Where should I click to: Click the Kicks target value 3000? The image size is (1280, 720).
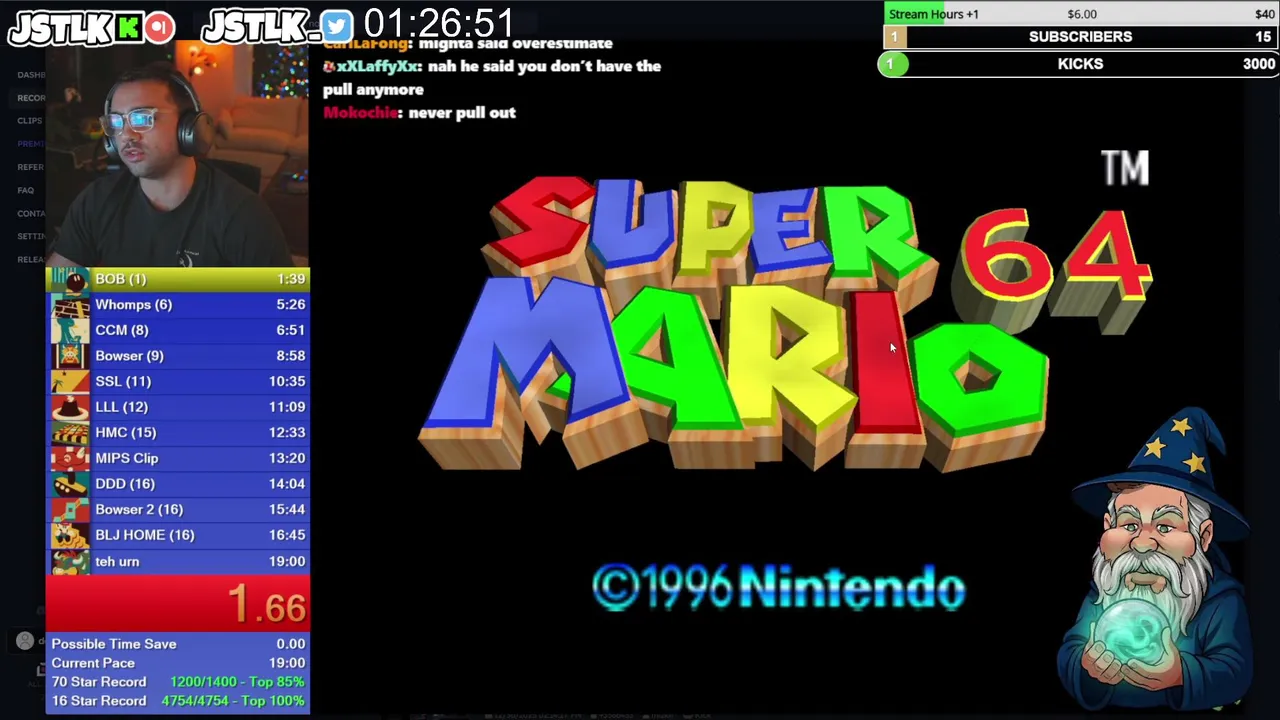tap(1259, 64)
